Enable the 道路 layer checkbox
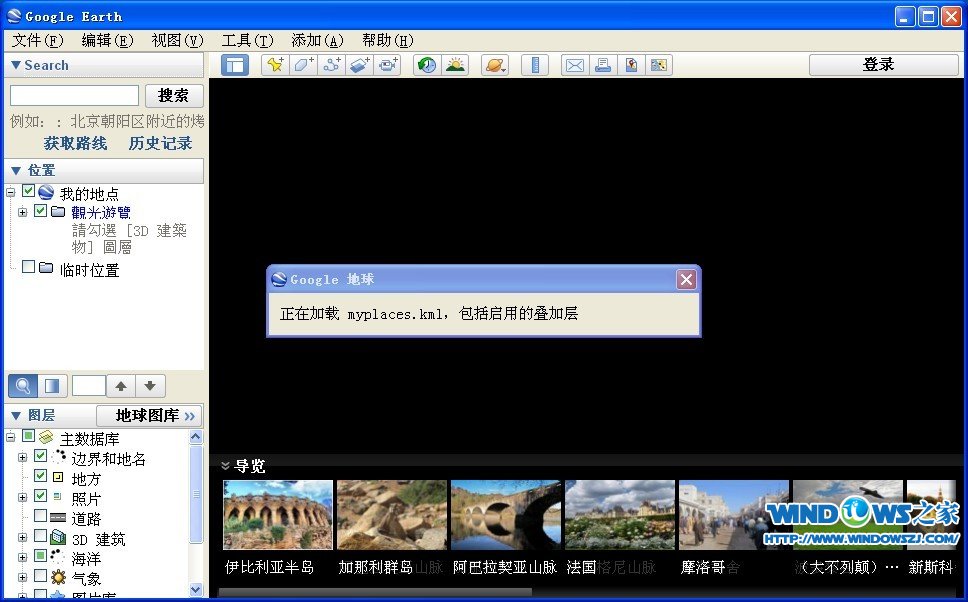 coord(41,517)
